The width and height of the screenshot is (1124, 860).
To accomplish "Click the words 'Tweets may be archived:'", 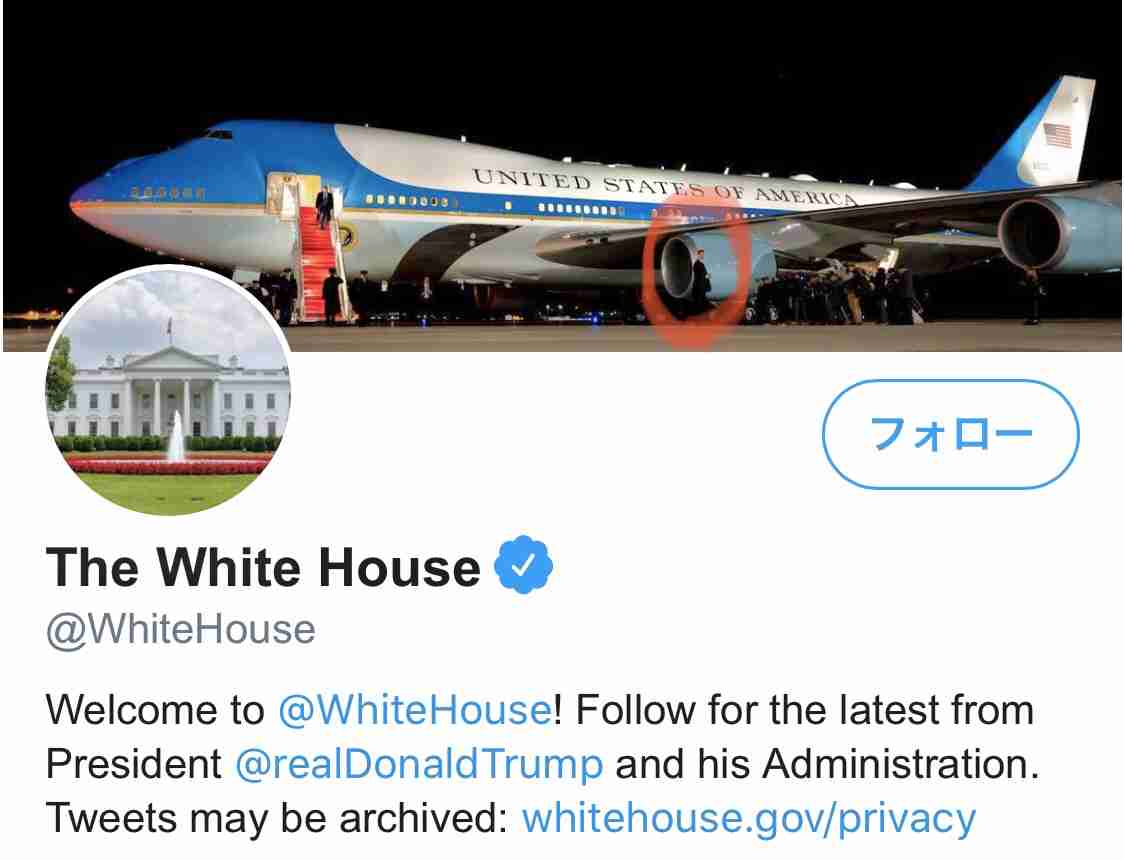I will [x=277, y=818].
